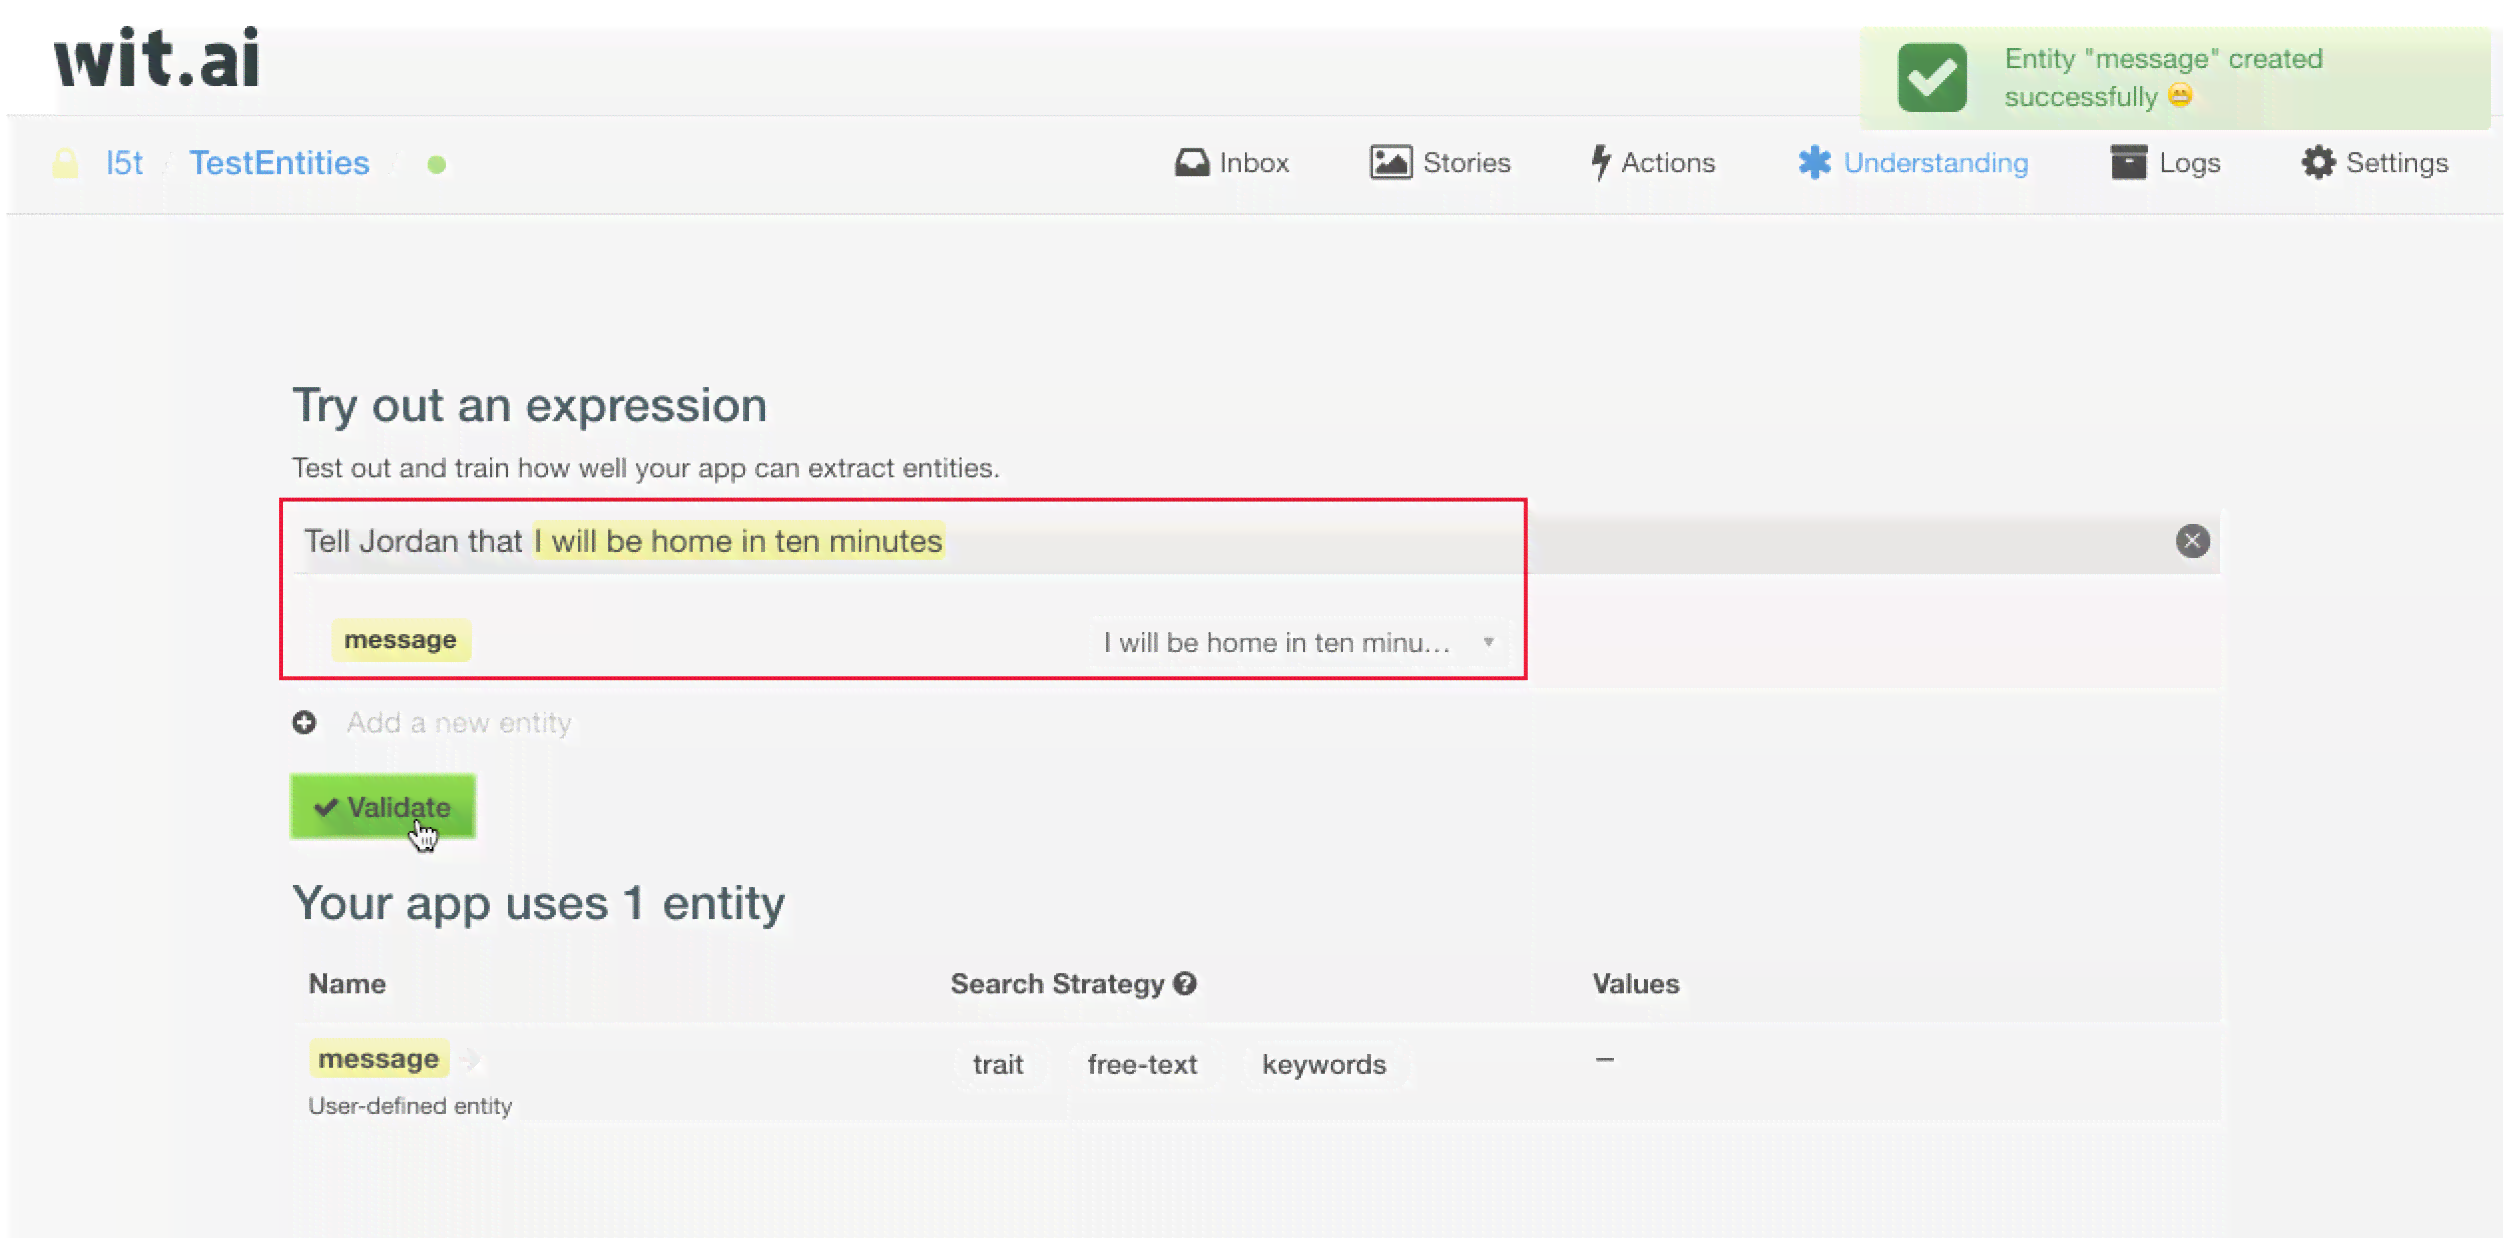Image resolution: width=2510 pixels, height=1238 pixels.
Task: Open the Settings gear icon
Action: (x=2318, y=162)
